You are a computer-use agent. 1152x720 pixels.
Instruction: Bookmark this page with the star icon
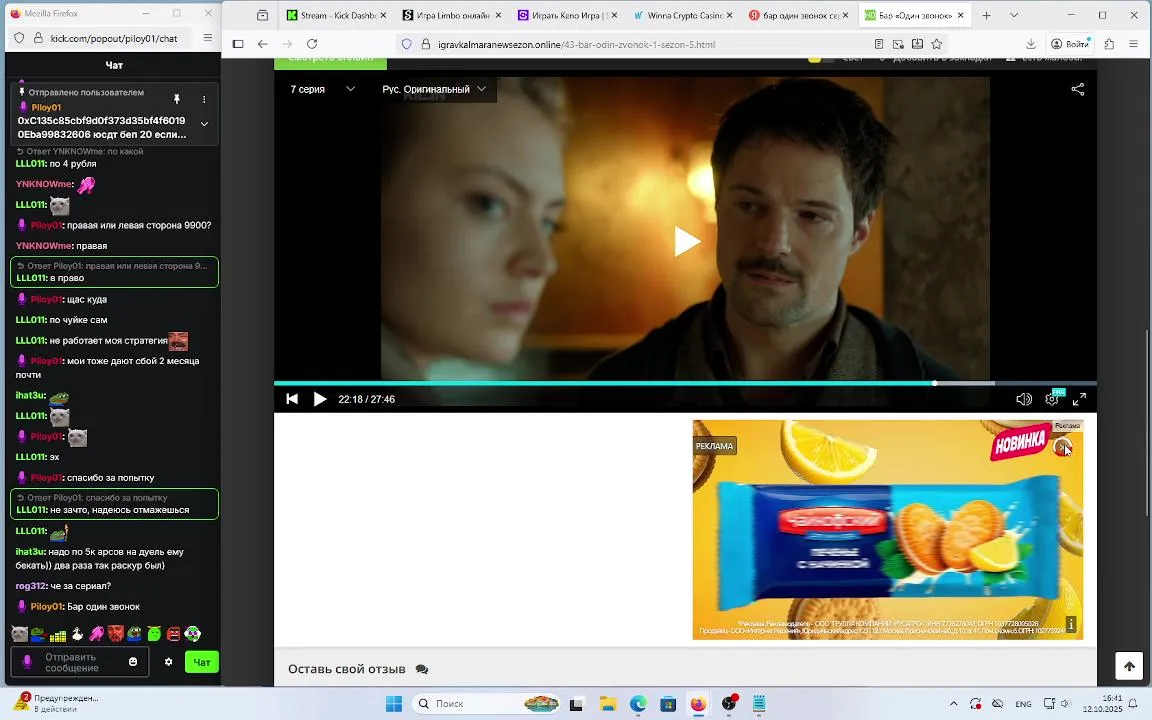936,44
